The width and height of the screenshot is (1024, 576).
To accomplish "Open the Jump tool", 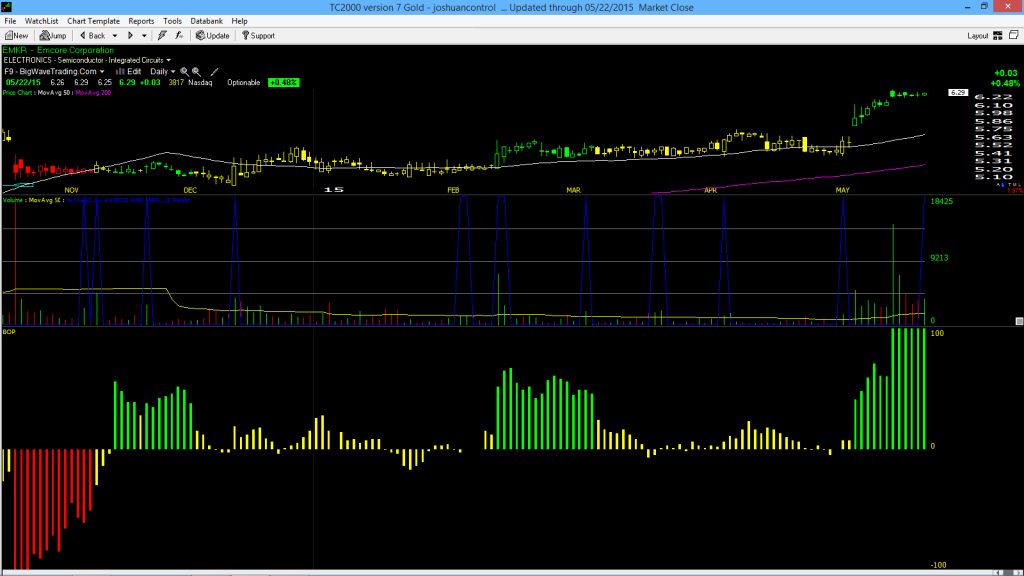I will 53,36.
